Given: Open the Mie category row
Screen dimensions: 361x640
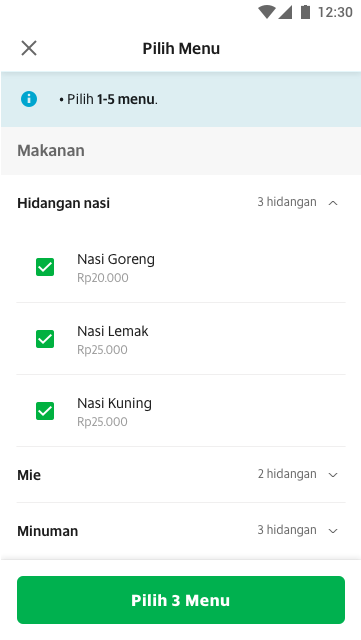Looking at the screenshot, I should click(181, 475).
